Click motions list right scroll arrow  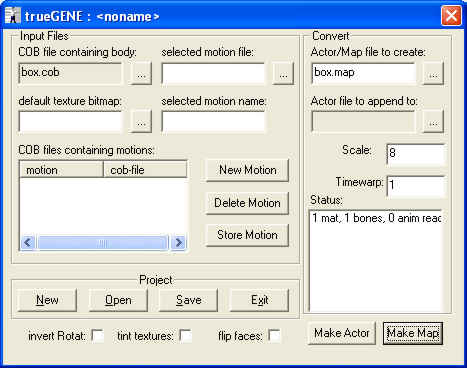(x=178, y=242)
